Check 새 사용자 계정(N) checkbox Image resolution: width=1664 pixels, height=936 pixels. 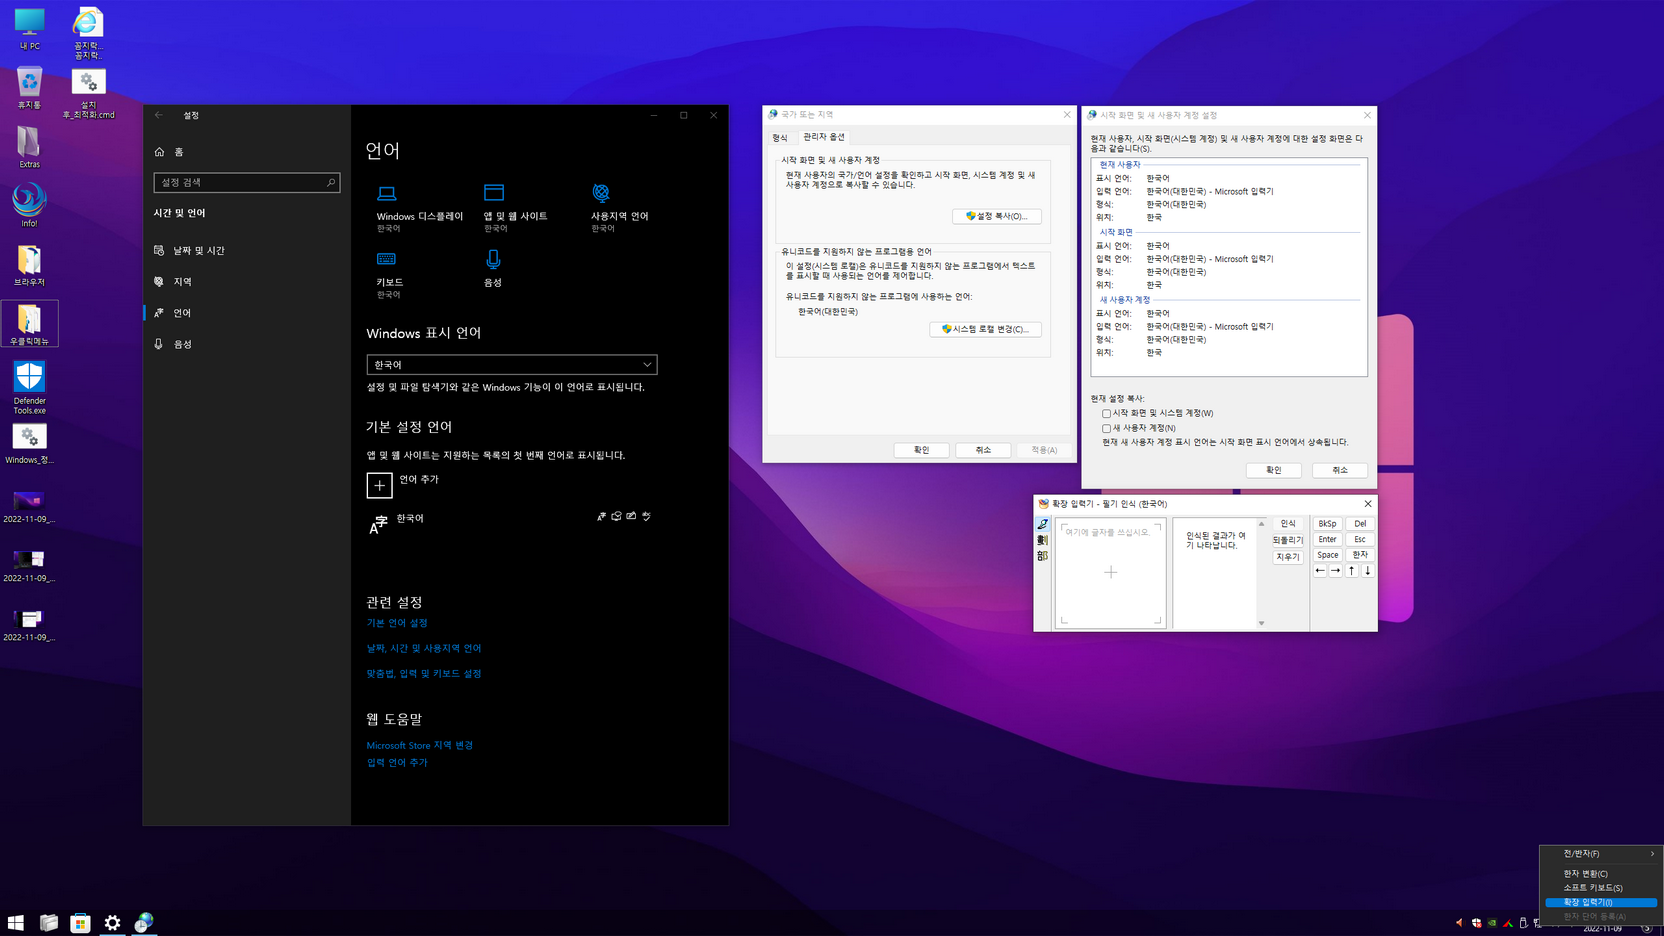click(x=1106, y=428)
